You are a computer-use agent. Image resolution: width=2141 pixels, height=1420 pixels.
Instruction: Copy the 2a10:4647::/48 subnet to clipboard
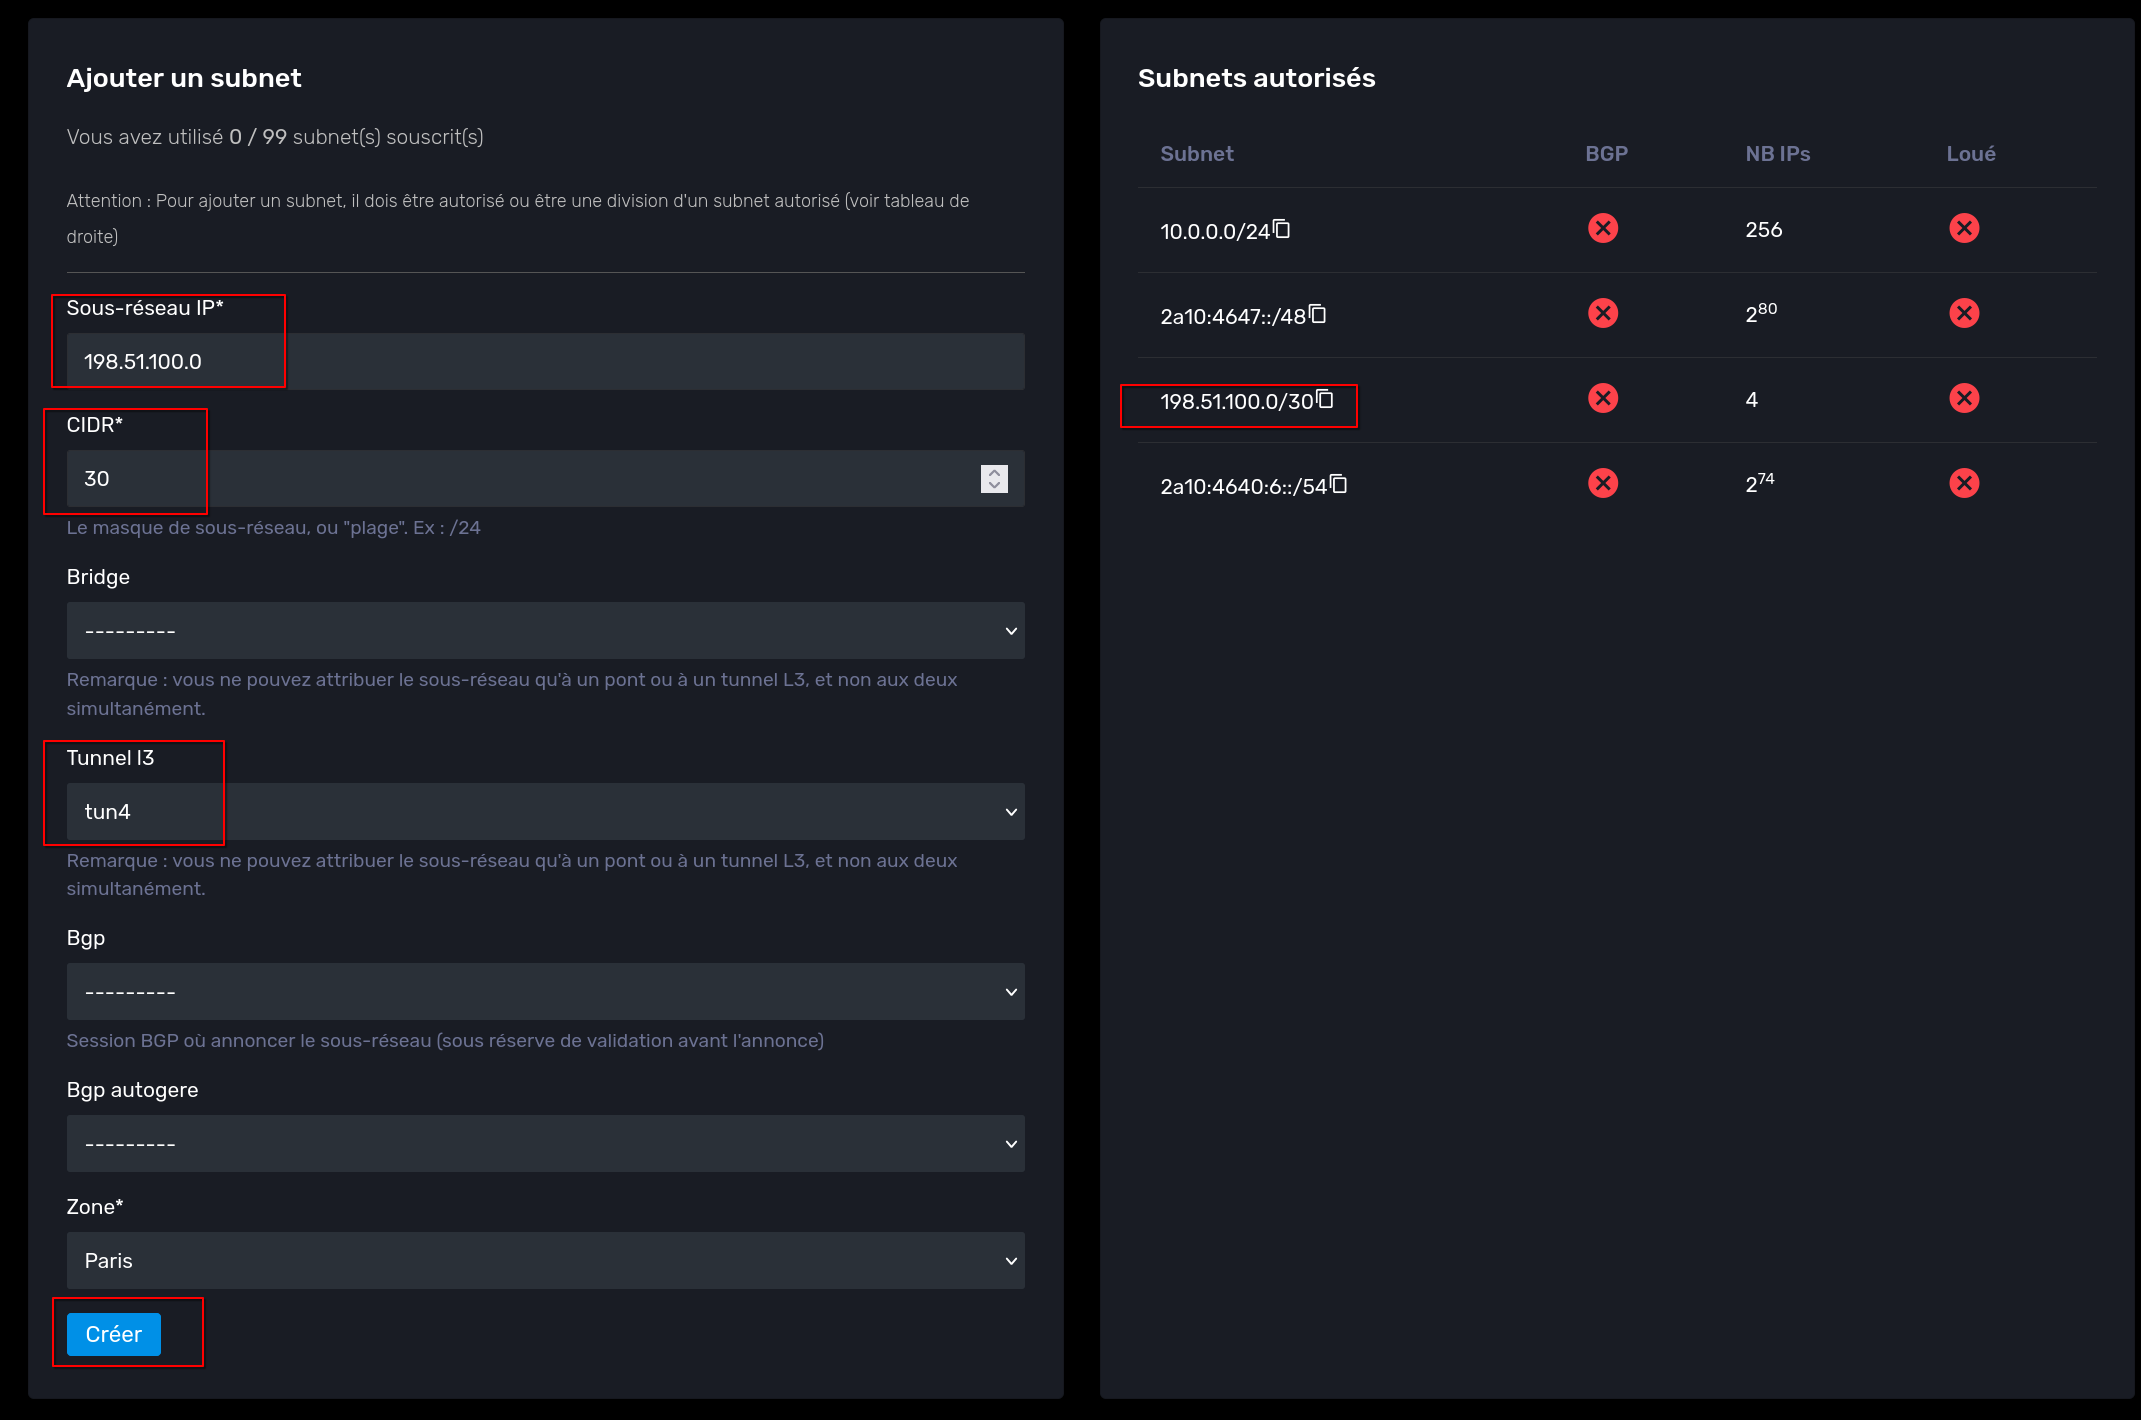(x=1318, y=314)
